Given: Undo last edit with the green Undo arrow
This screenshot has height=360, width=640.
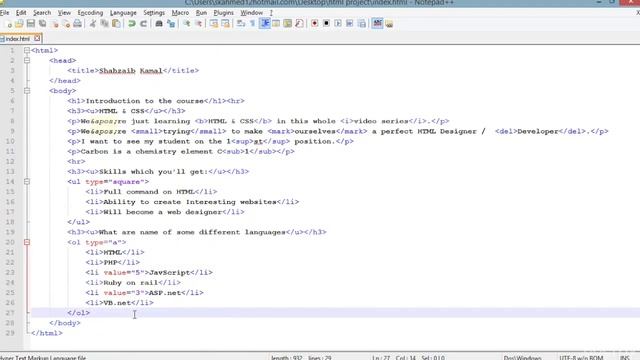Looking at the screenshot, I should [x=131, y=24].
